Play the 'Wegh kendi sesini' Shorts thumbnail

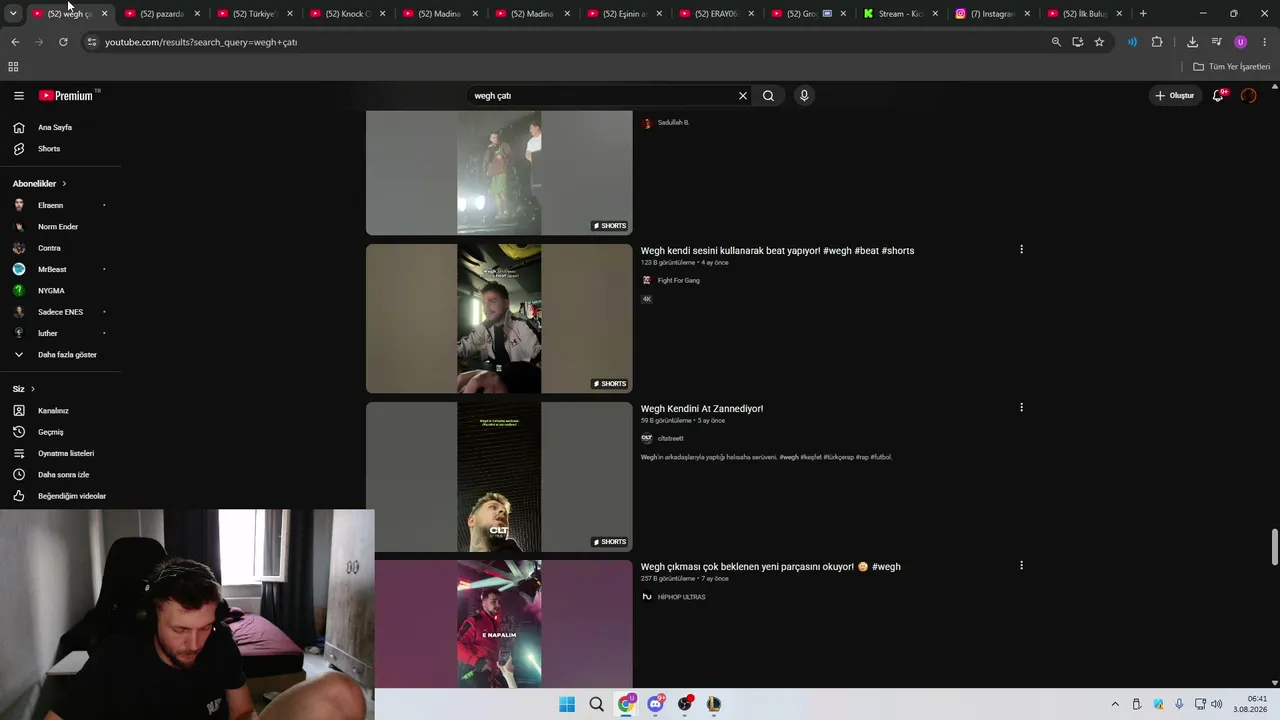[x=499, y=319]
